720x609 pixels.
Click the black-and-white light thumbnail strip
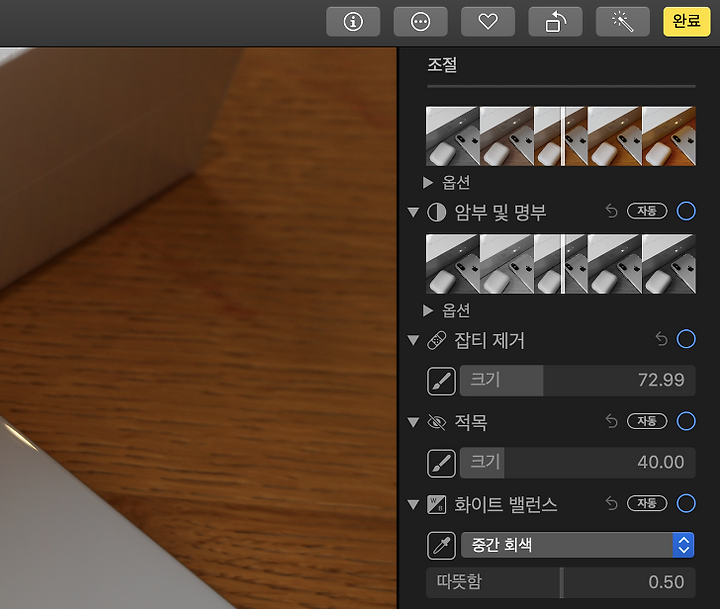(x=561, y=264)
